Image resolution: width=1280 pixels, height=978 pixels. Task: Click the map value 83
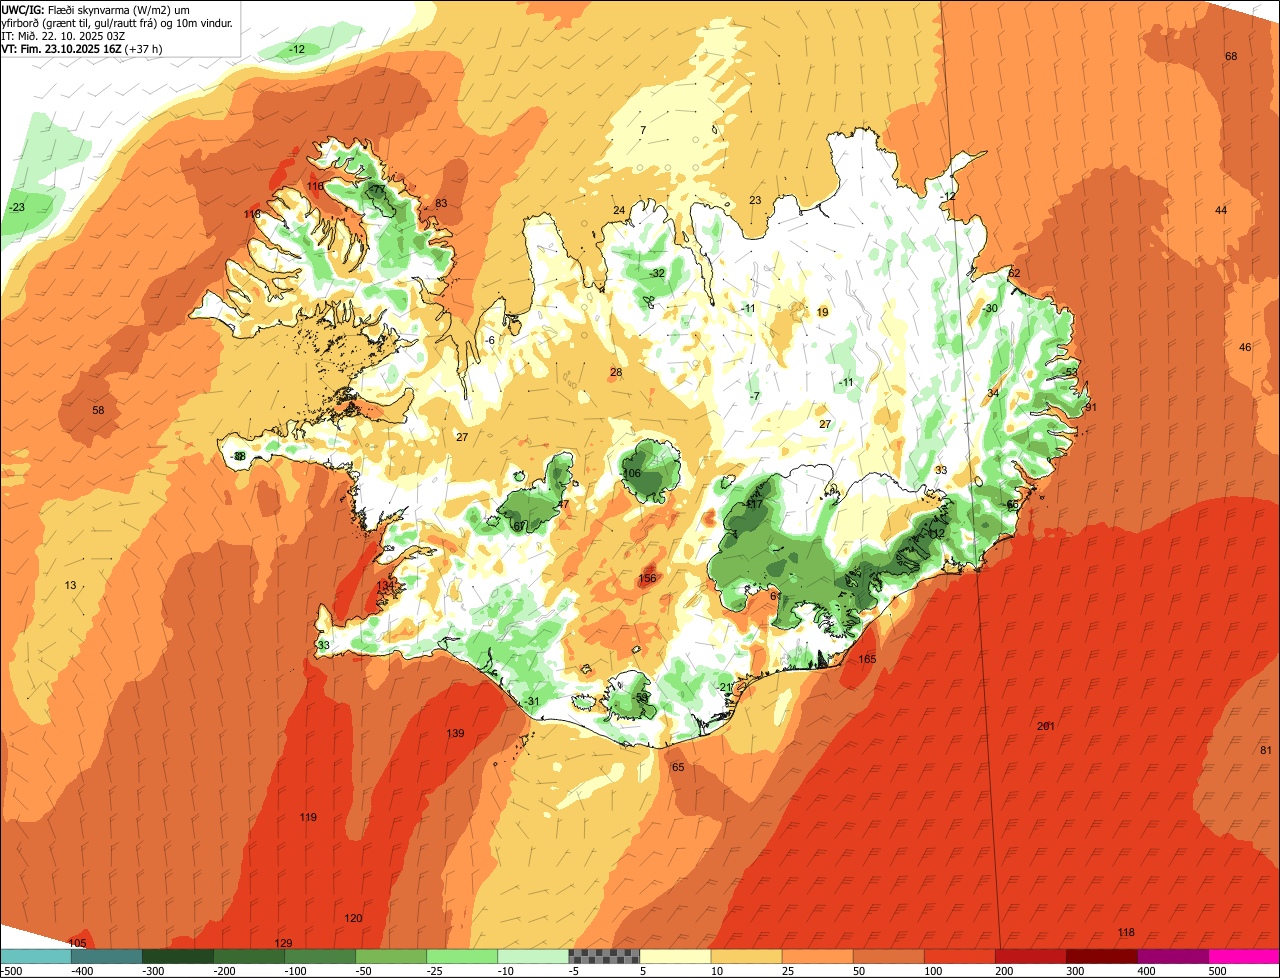point(441,204)
